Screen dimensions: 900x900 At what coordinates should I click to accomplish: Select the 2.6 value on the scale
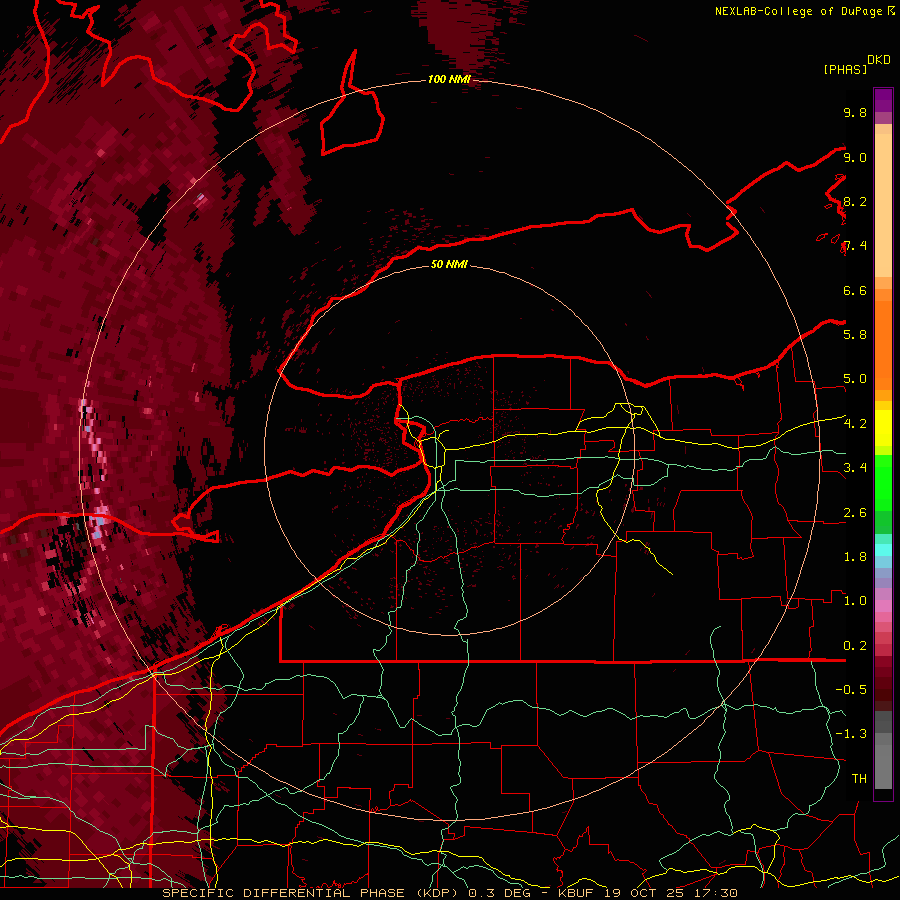855,513
